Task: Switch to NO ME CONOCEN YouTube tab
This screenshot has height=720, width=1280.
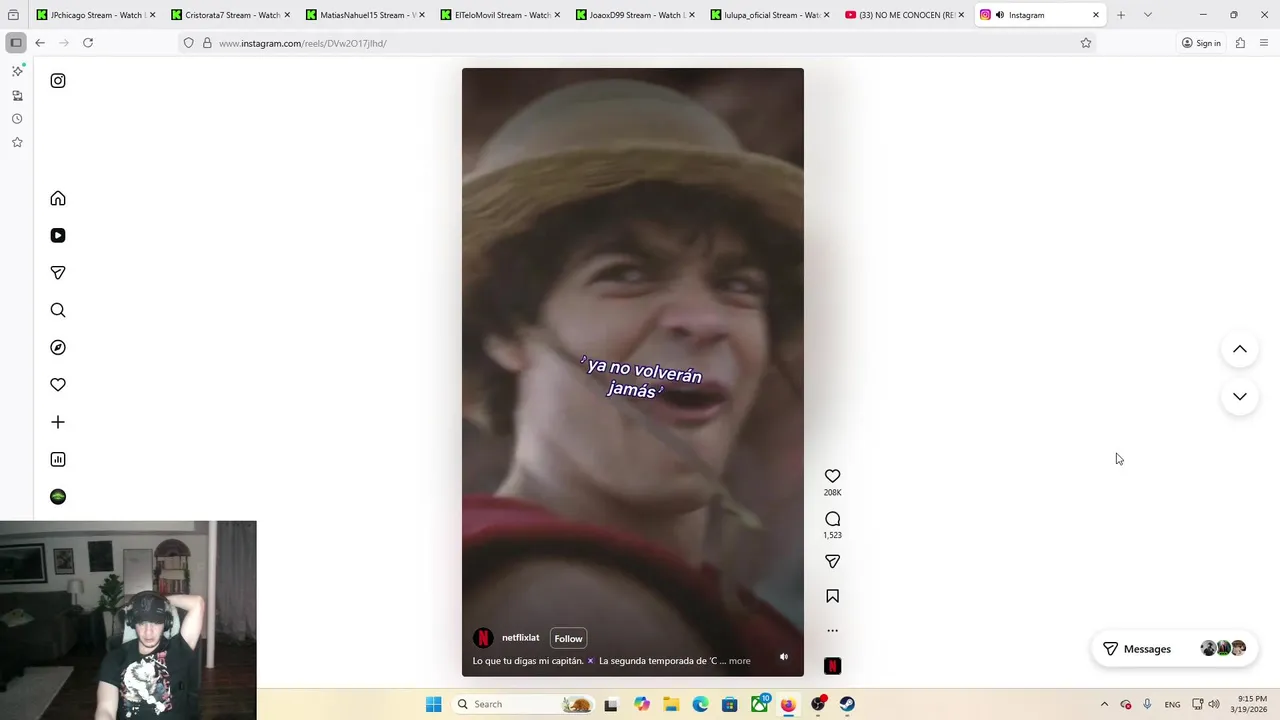Action: tap(905, 15)
